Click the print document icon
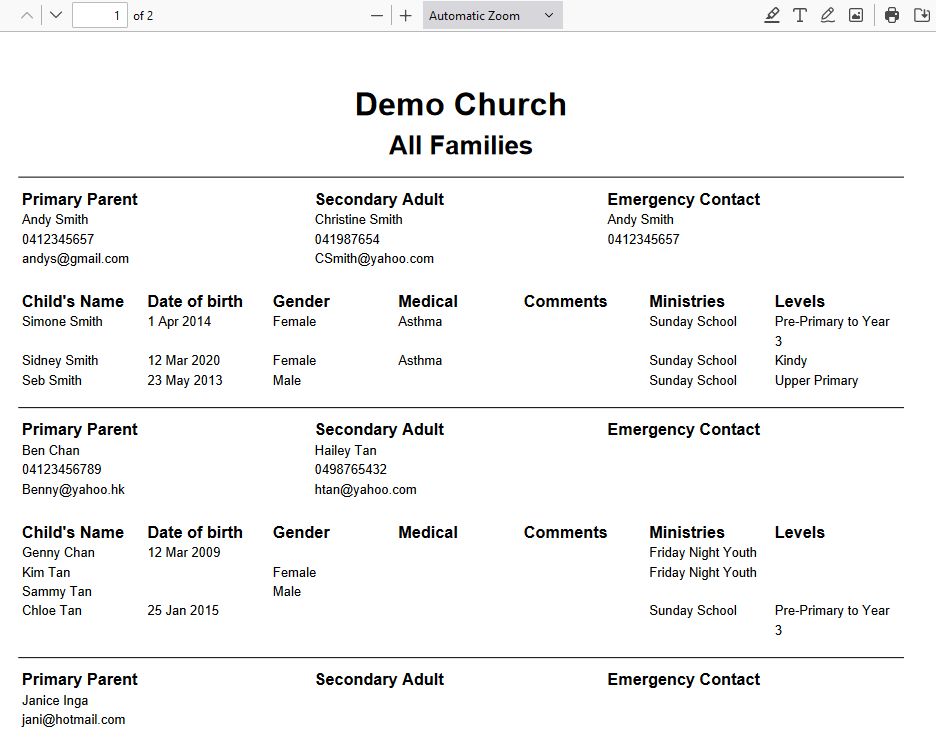Screen dimensions: 936x740 click(891, 15)
